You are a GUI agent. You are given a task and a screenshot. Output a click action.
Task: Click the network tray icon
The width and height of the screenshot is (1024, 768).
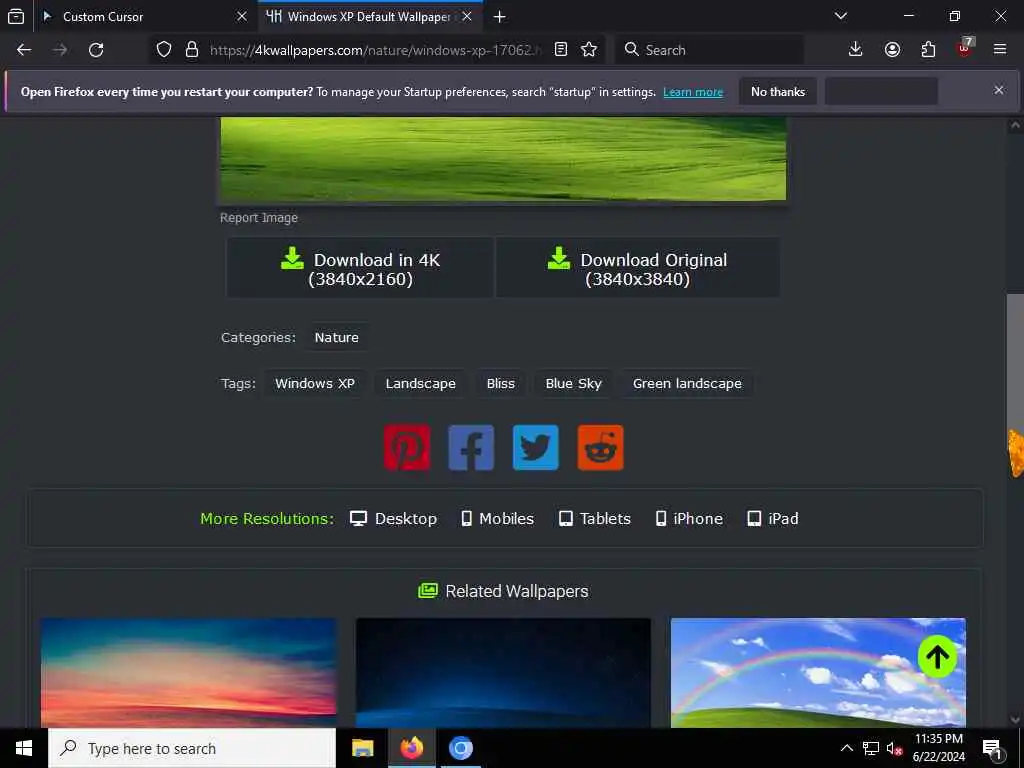[x=871, y=749]
